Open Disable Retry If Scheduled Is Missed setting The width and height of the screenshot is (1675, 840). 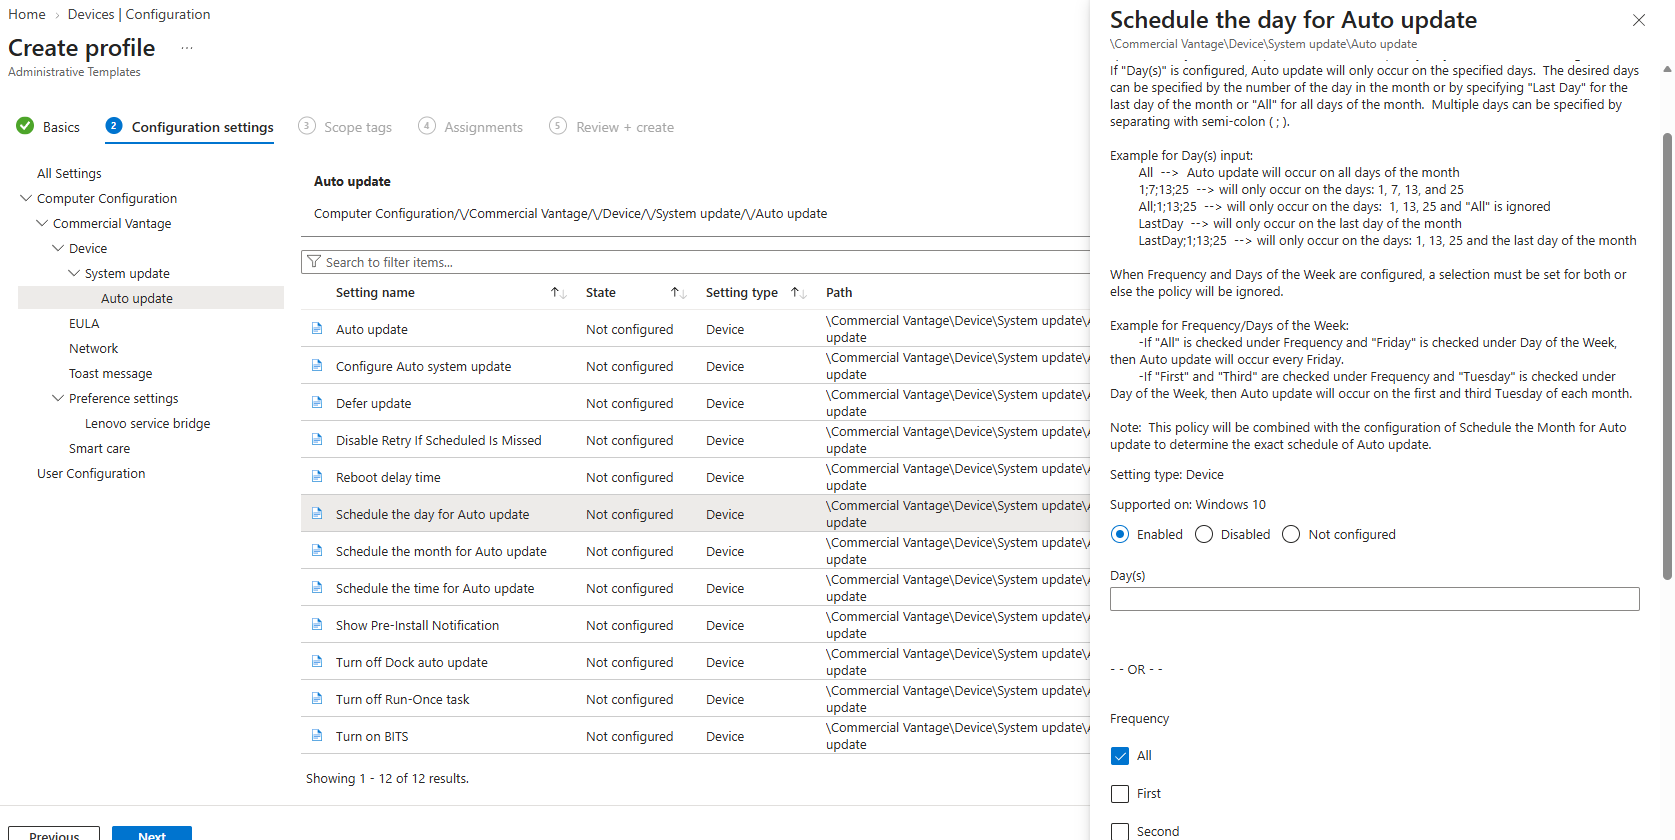438,441
